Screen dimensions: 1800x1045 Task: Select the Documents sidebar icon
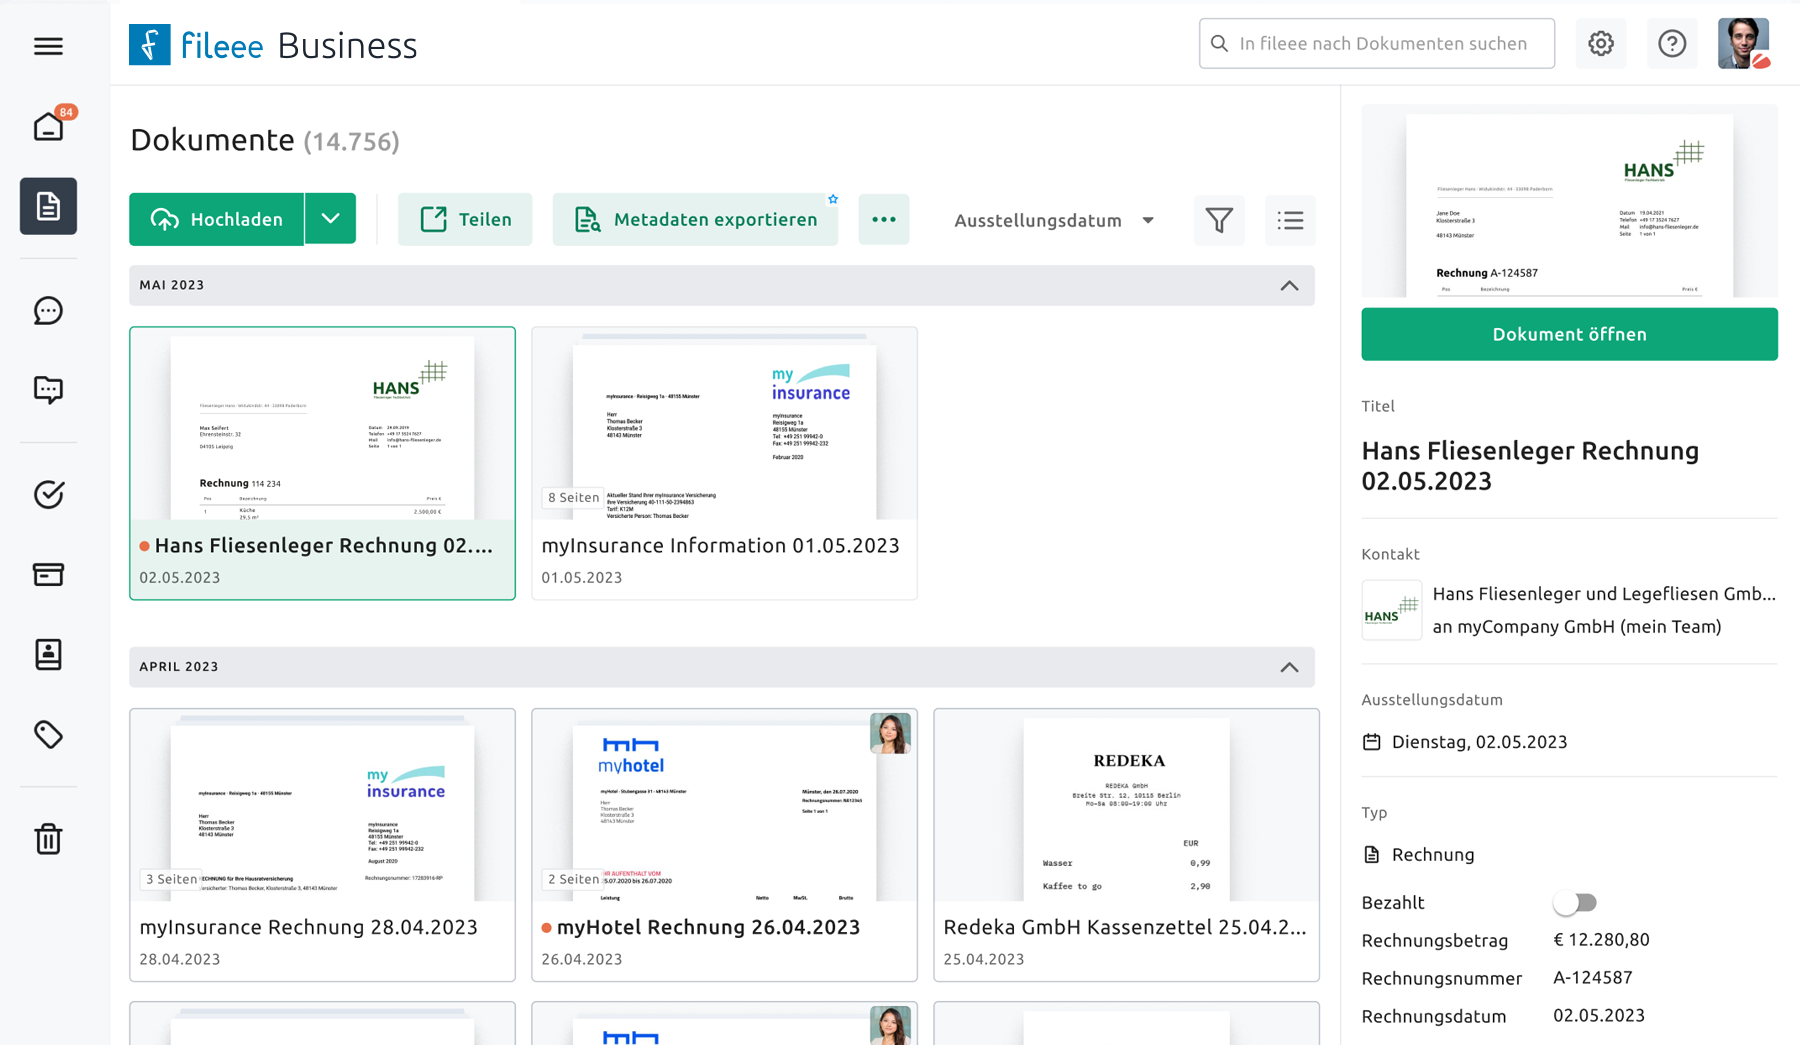coord(48,206)
